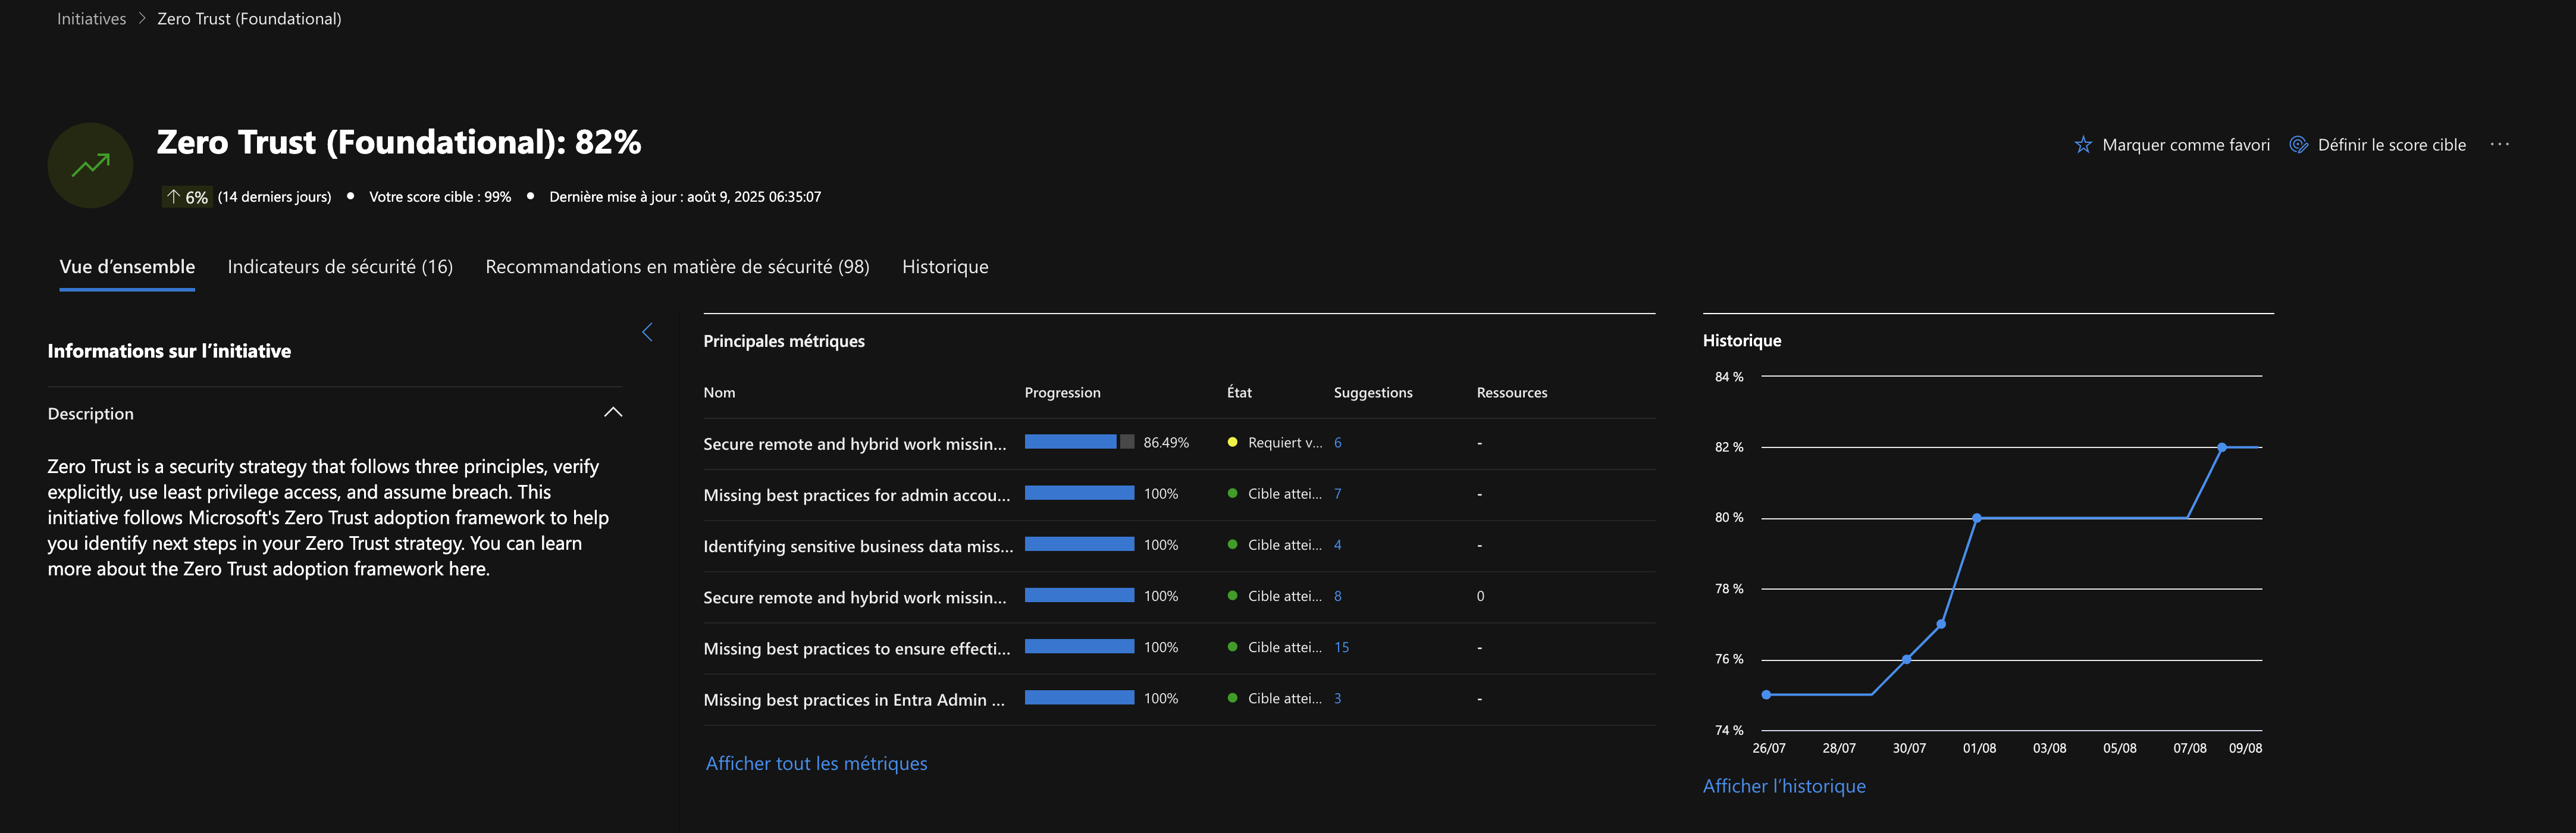Click the star icon to mark as favorite
Image resolution: width=2576 pixels, height=833 pixels.
[x=2083, y=145]
